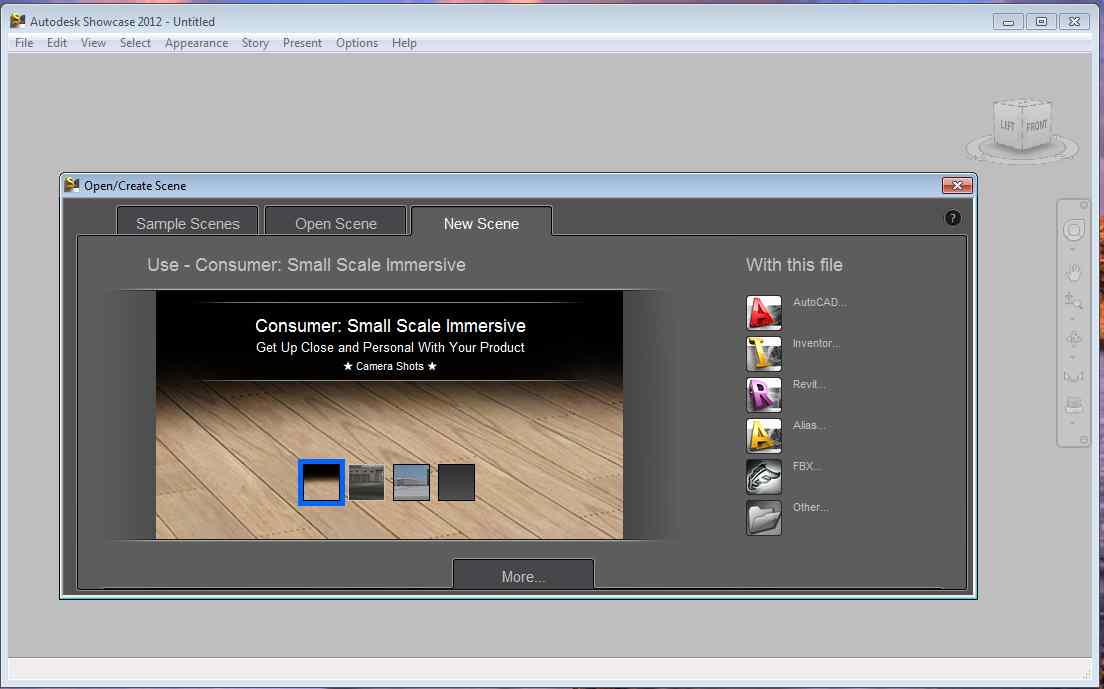Open dialog help question mark icon
The image size is (1104, 689).
(x=953, y=218)
